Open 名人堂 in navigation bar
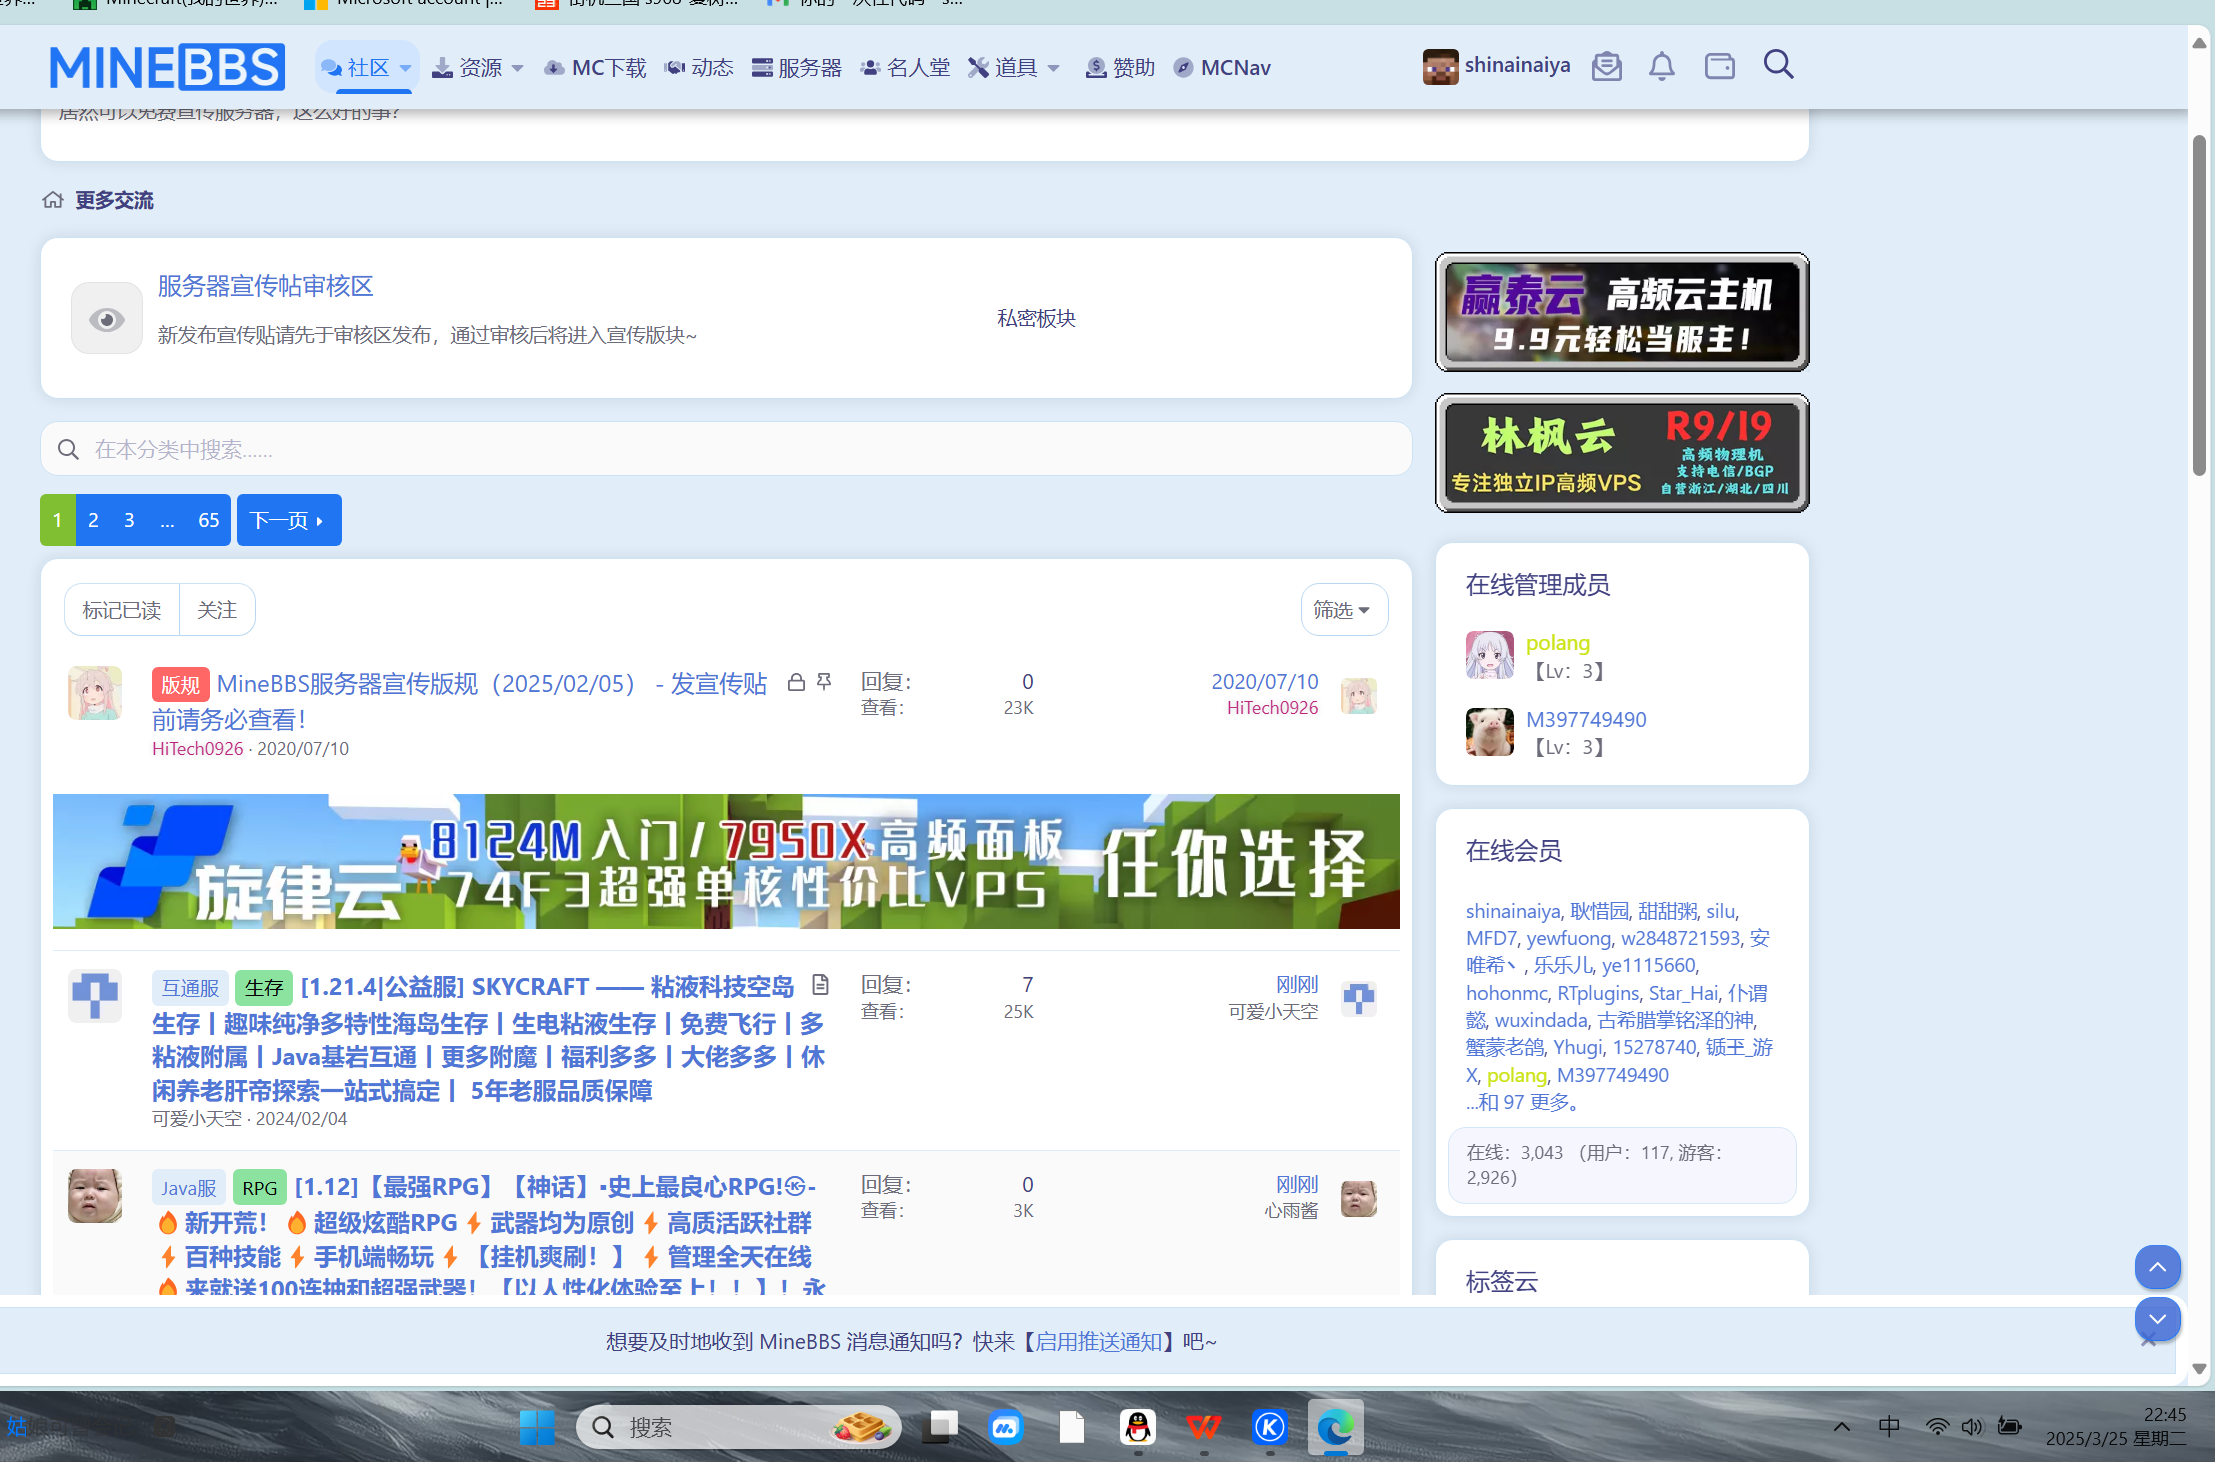Screen dimensions: 2215x1462 point(905,67)
